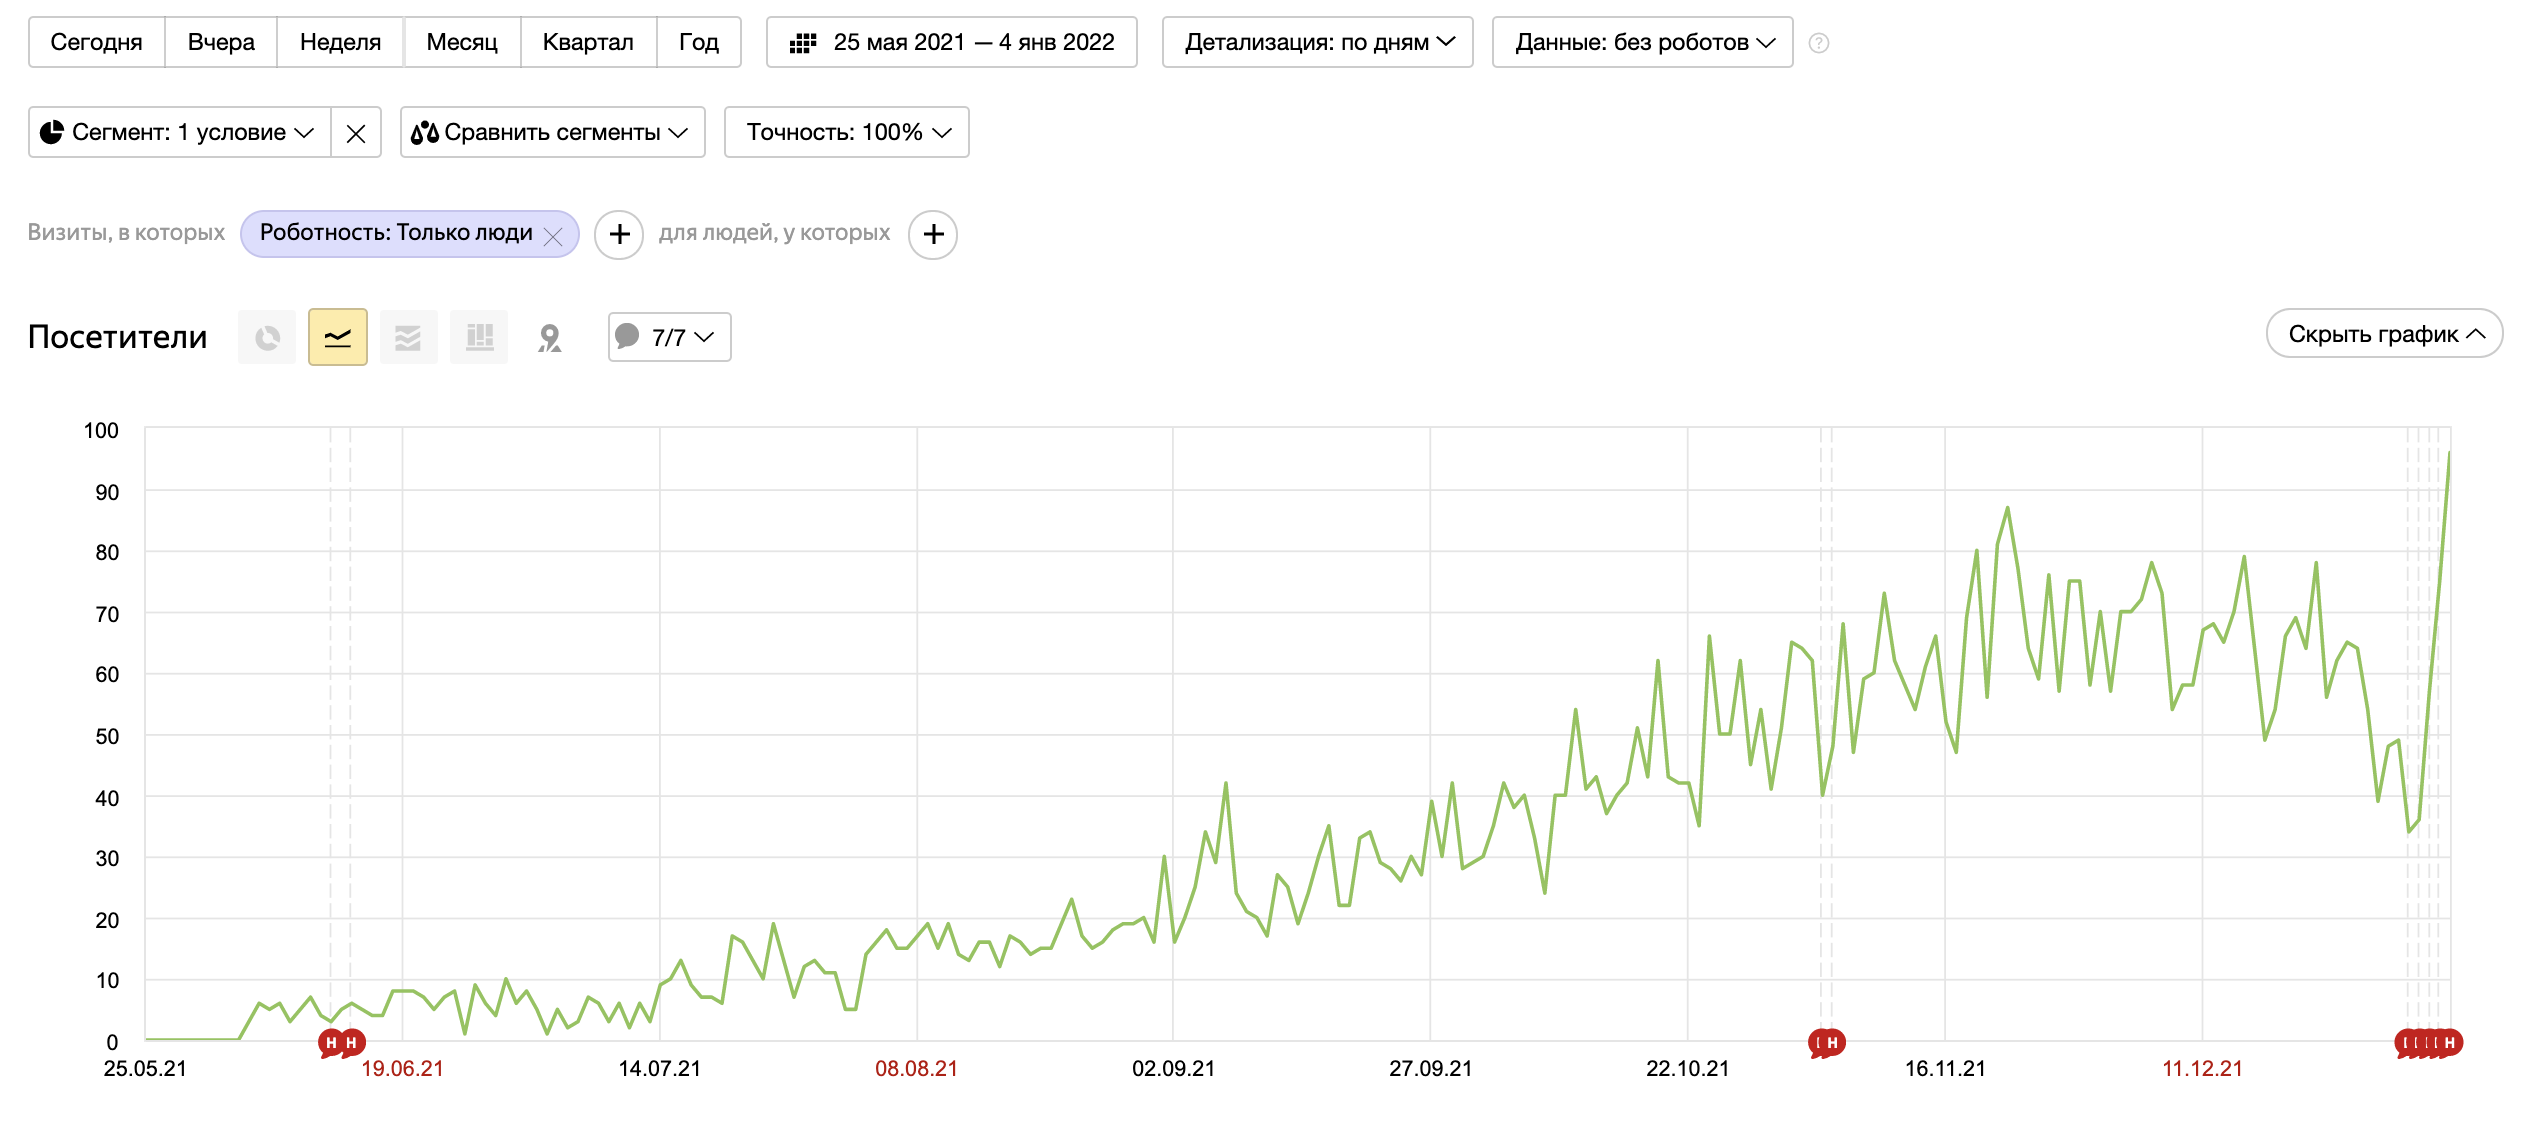Open the annotations 7/7 dropdown

pos(669,338)
